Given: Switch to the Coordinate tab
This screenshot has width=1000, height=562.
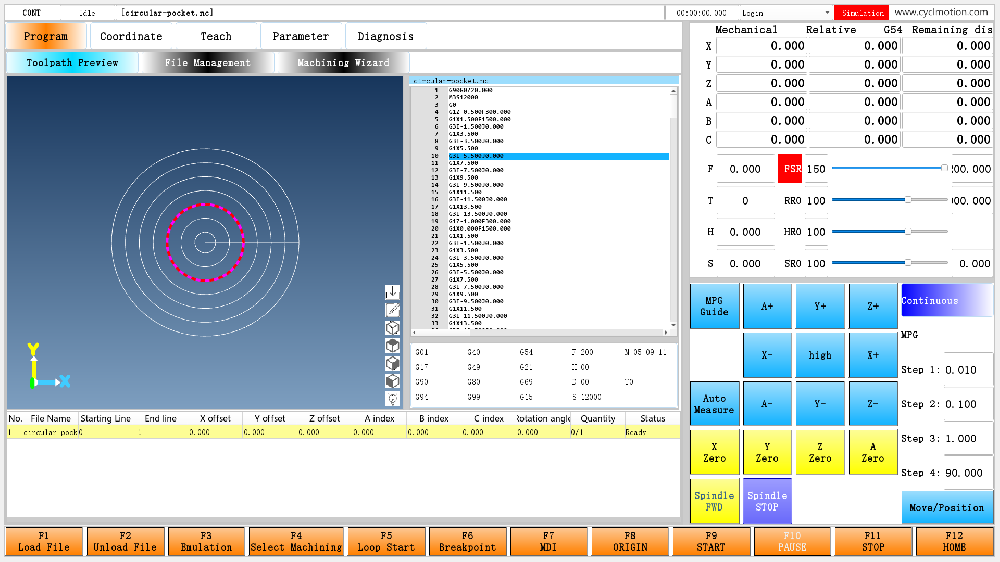Looking at the screenshot, I should click(131, 36).
